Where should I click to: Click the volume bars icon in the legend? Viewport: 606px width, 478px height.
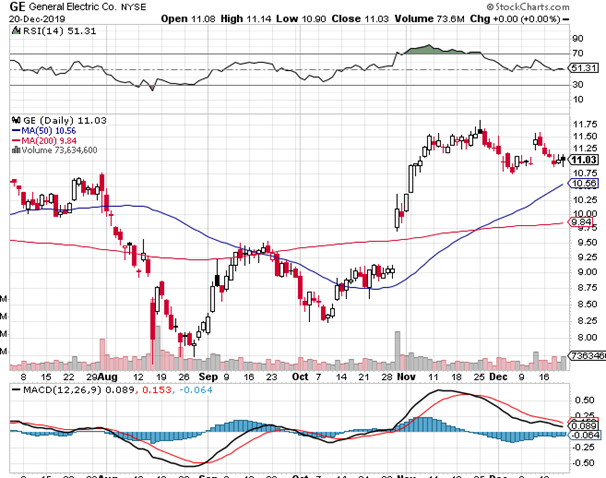pyautogui.click(x=14, y=150)
